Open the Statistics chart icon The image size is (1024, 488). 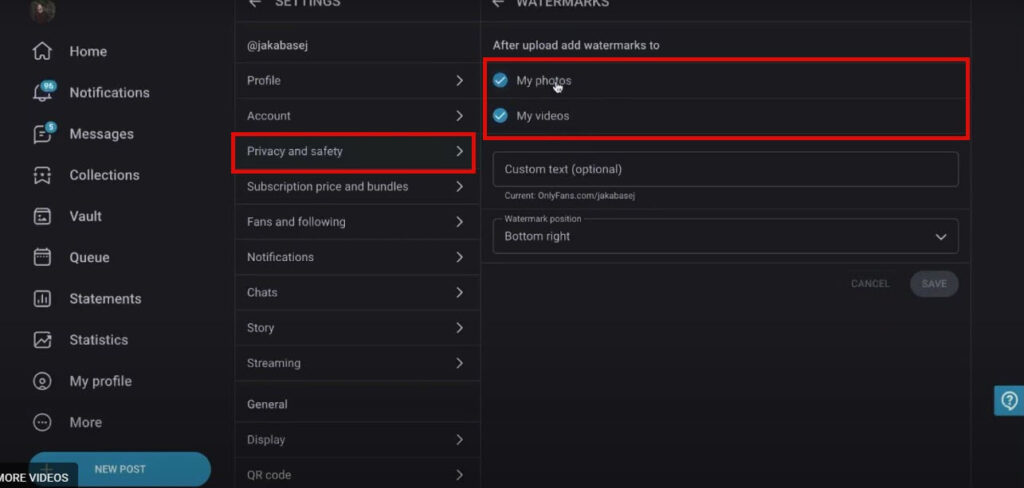[x=42, y=340]
